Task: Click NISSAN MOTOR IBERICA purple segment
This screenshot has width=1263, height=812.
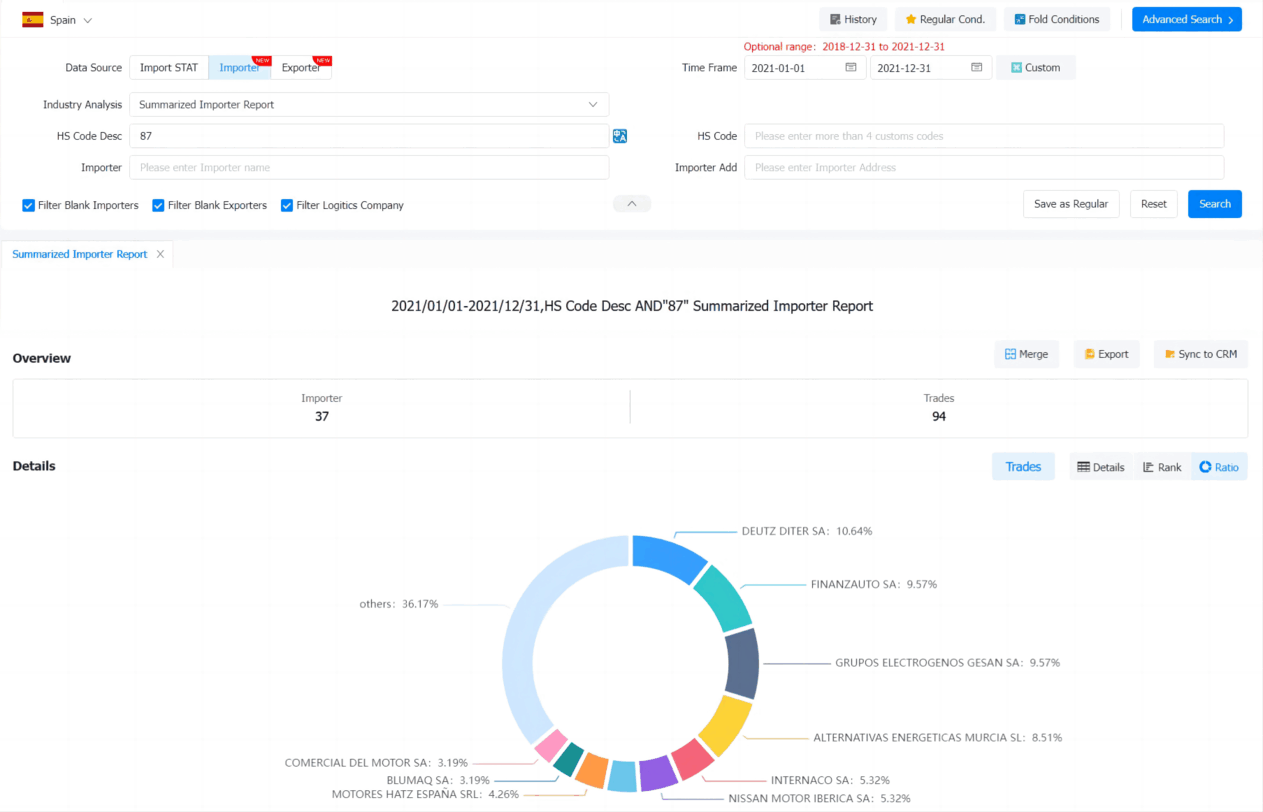Action: point(658,774)
